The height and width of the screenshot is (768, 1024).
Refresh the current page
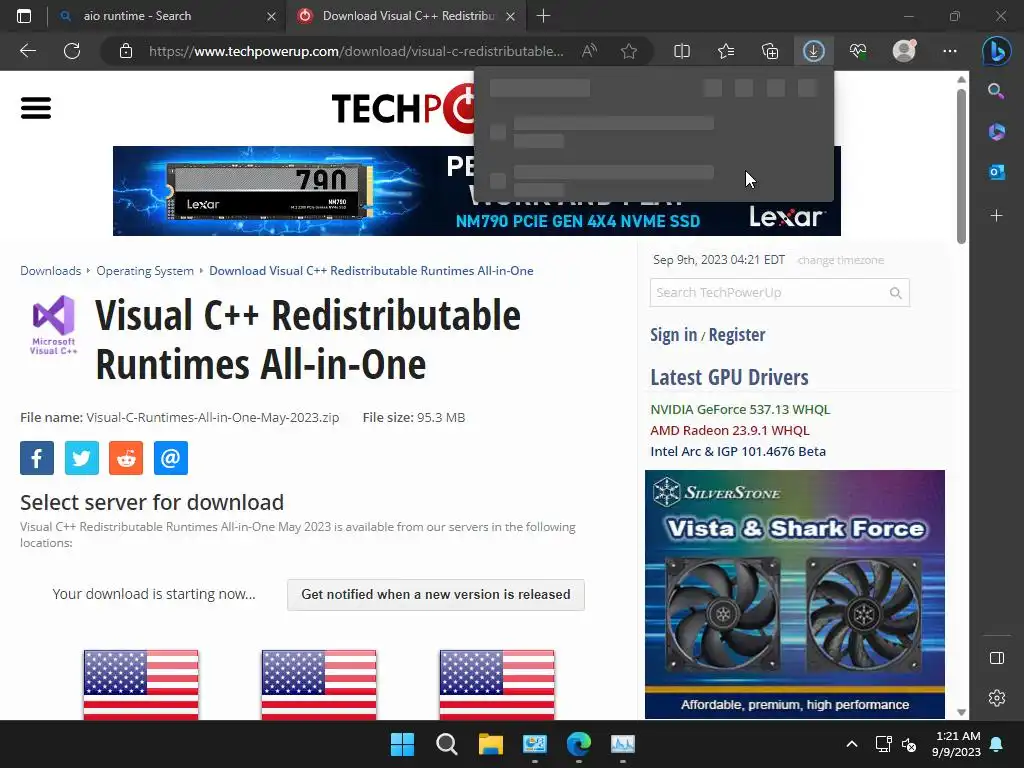72,51
